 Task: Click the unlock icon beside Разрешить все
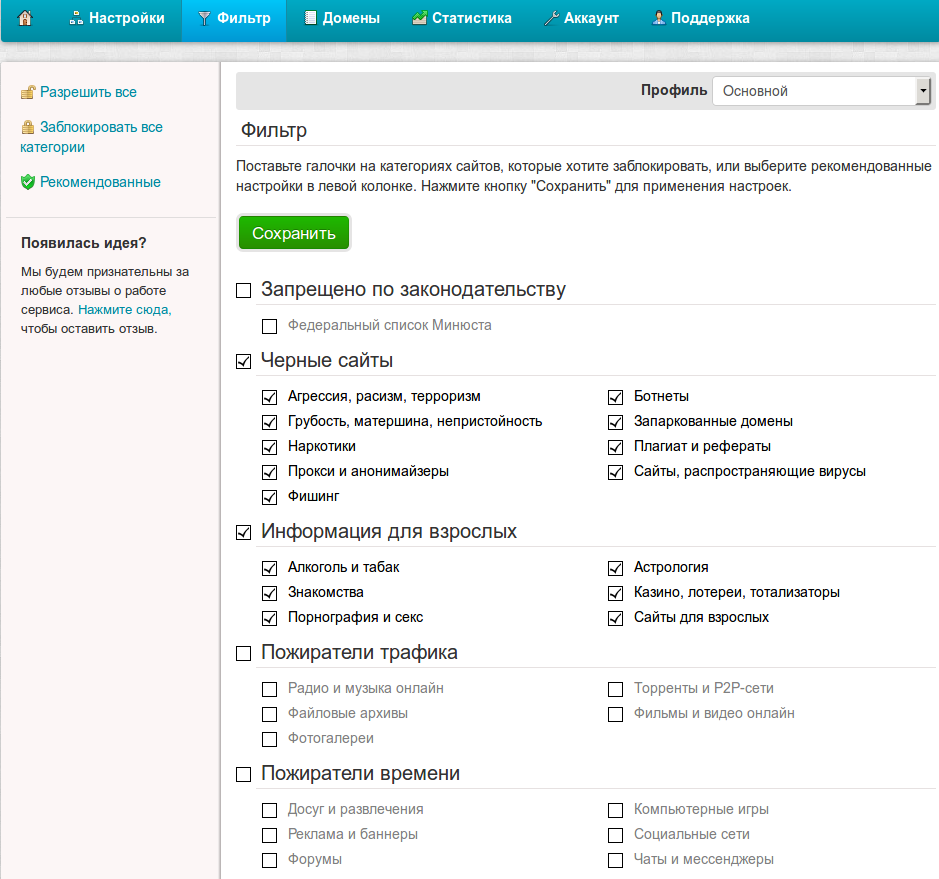click(x=28, y=93)
